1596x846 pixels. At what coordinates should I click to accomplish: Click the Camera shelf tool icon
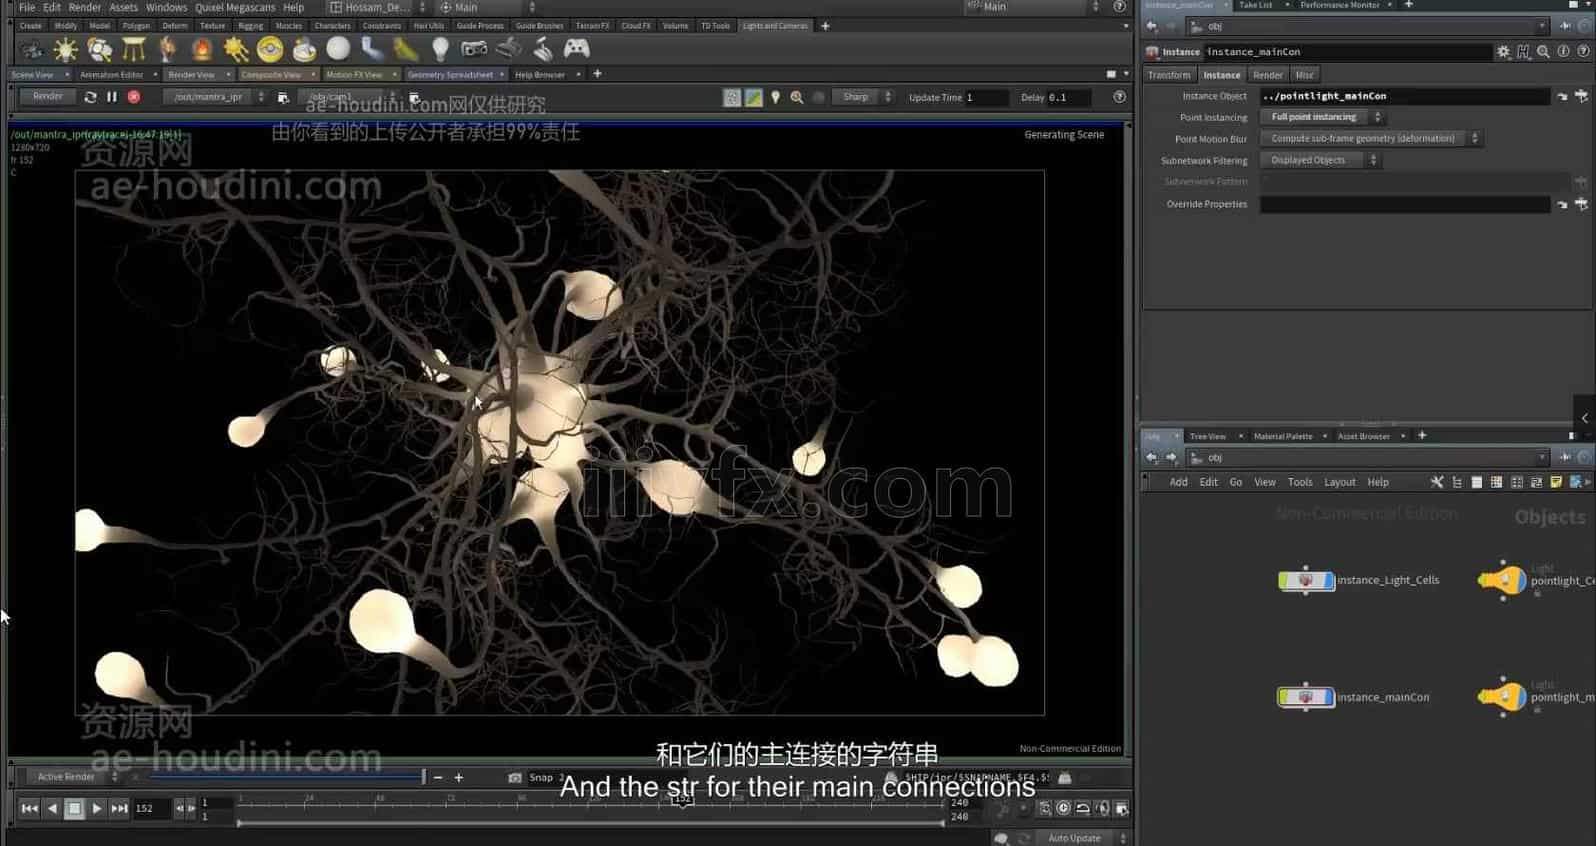tap(32, 48)
